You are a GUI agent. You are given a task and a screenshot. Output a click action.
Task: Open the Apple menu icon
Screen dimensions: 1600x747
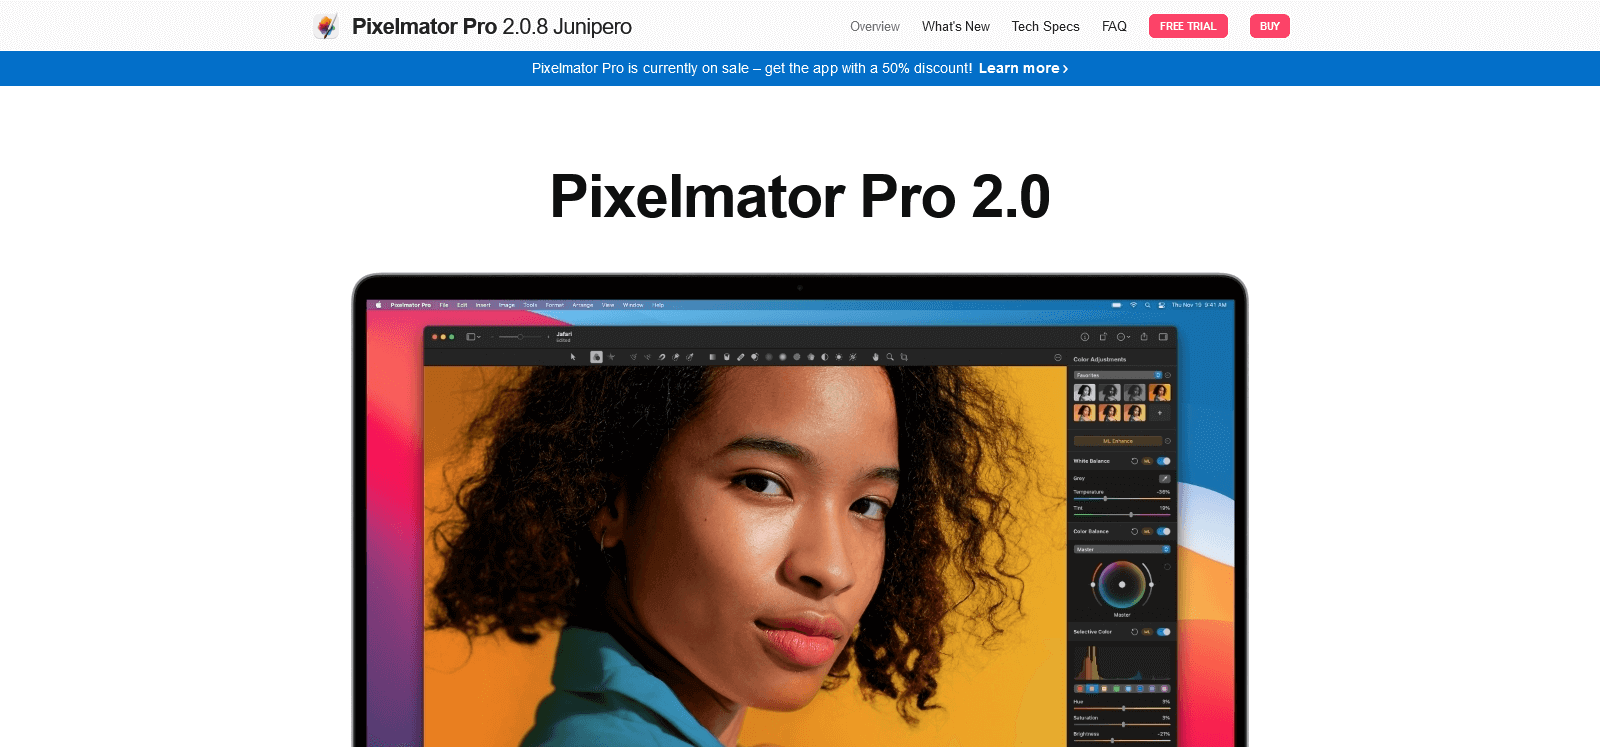378,305
